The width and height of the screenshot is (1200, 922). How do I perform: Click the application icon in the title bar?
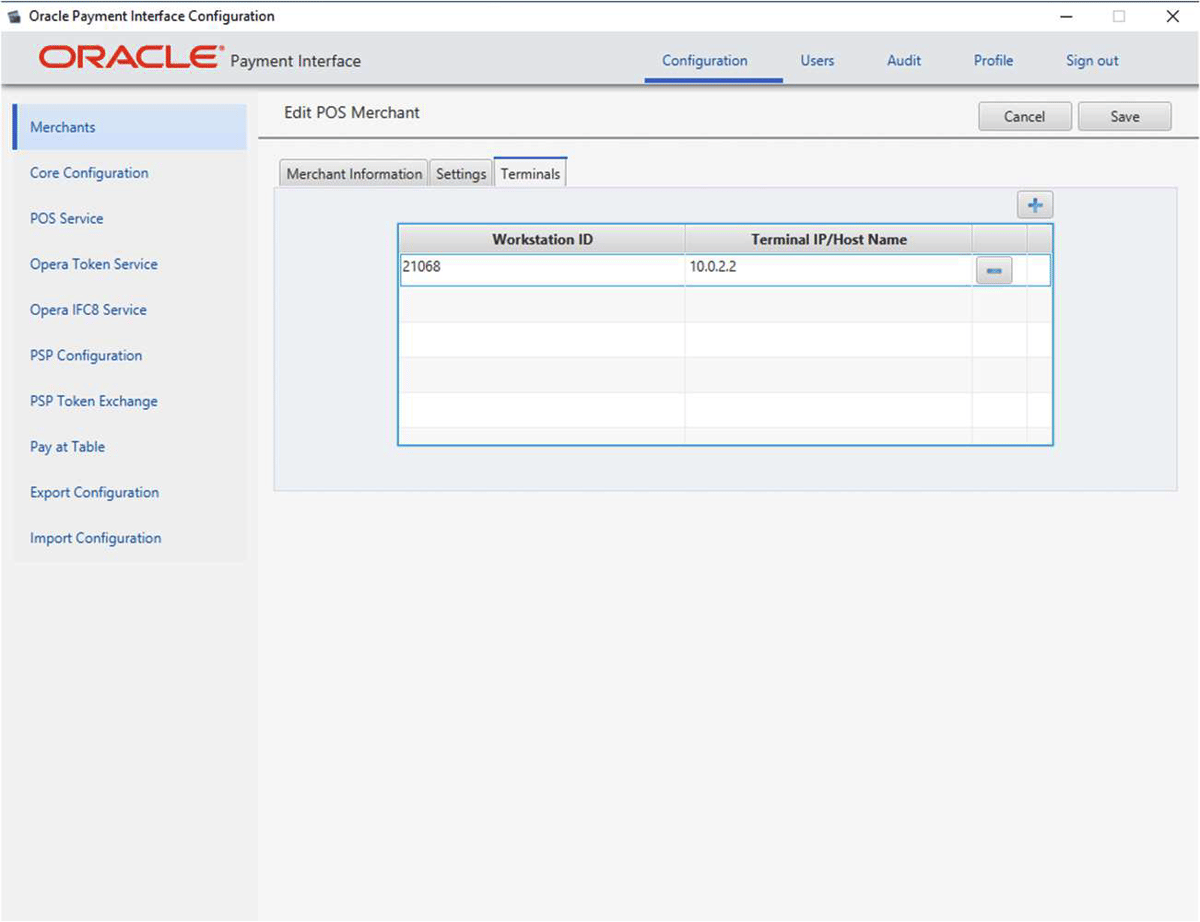(x=15, y=16)
